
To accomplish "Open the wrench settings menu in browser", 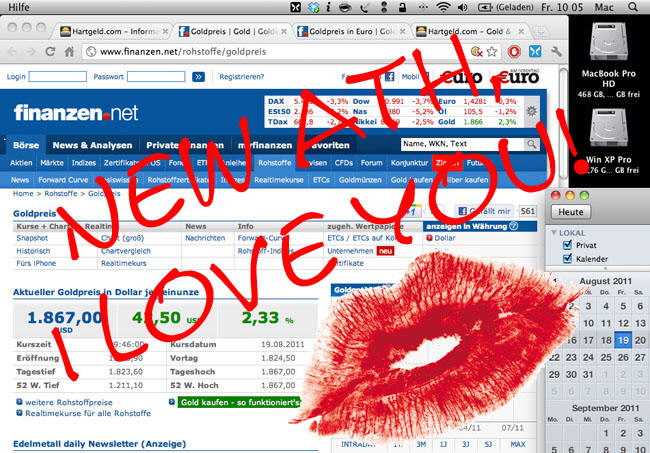I will tap(556, 51).
